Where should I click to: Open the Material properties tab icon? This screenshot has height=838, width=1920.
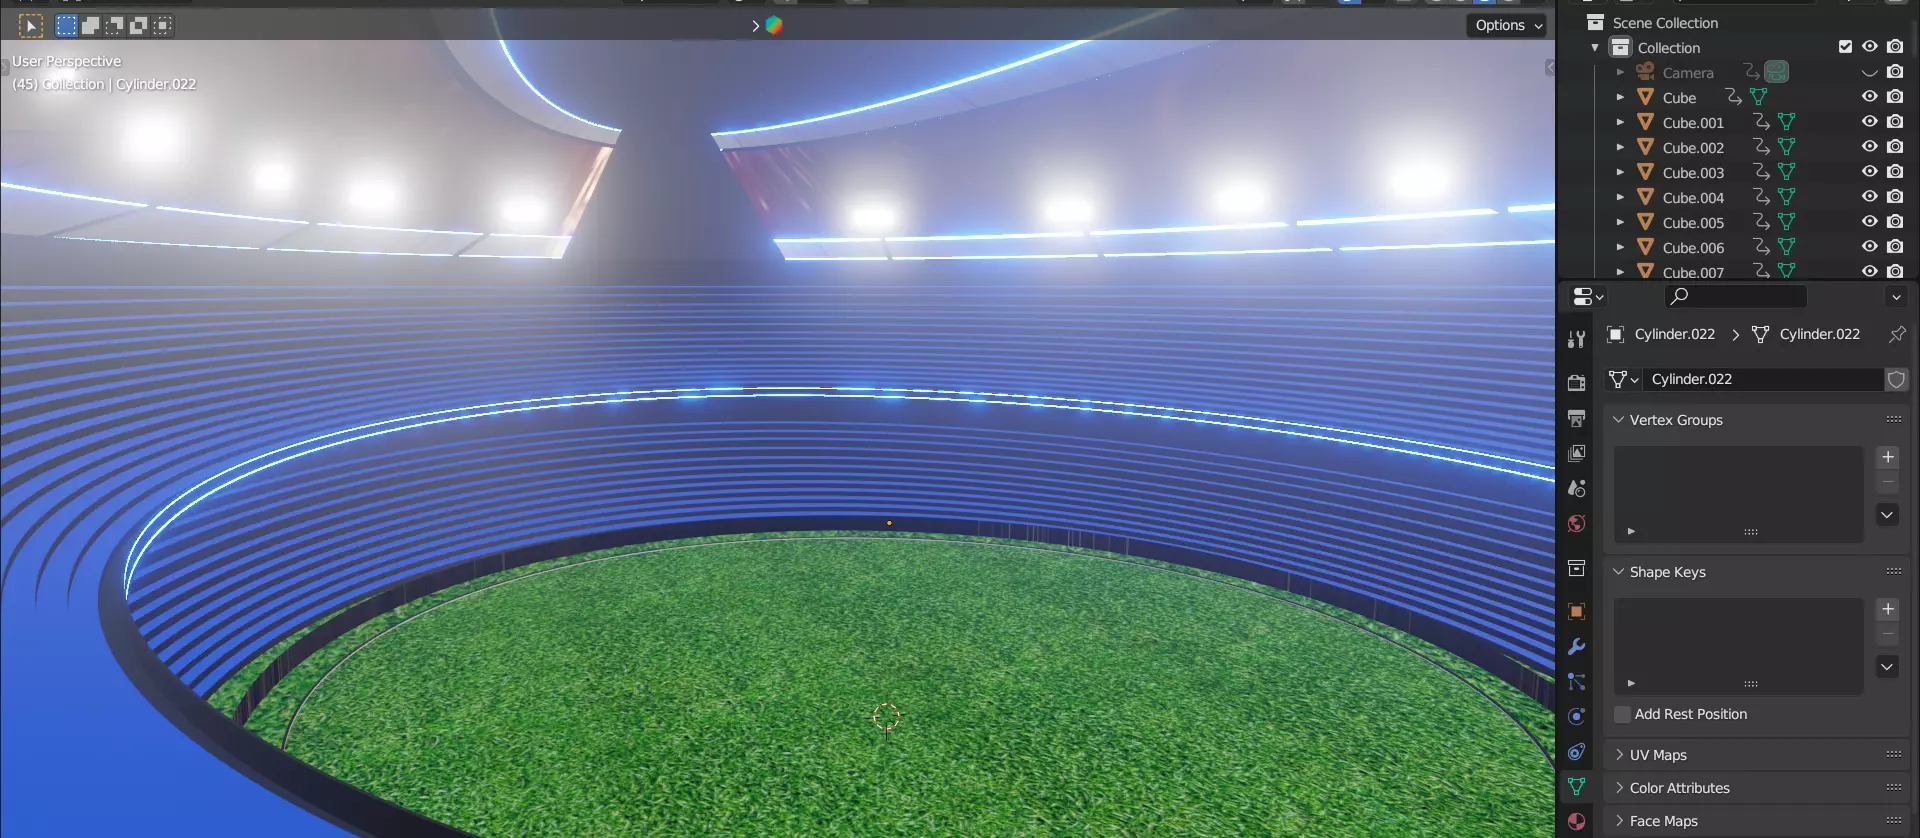tap(1577, 821)
